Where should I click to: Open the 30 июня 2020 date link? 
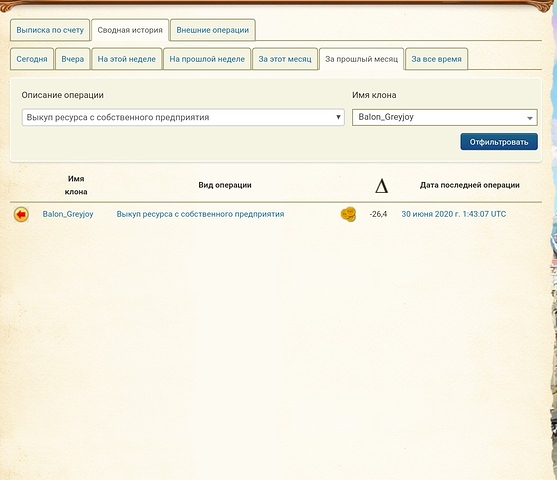[454, 214]
